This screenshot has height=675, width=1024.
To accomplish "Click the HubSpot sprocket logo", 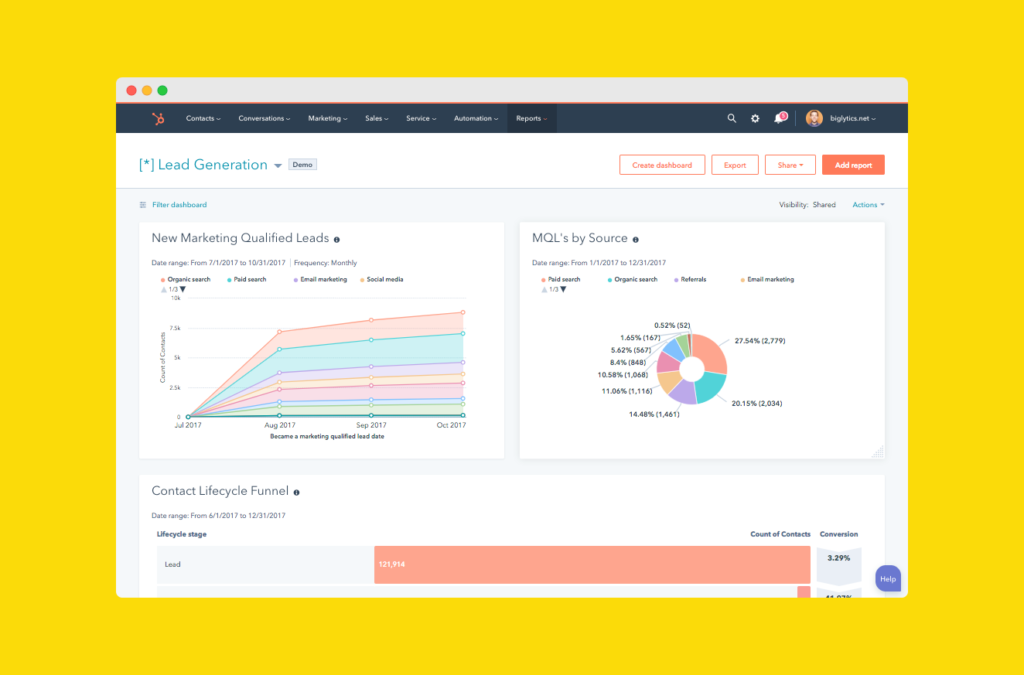I will click(x=157, y=118).
